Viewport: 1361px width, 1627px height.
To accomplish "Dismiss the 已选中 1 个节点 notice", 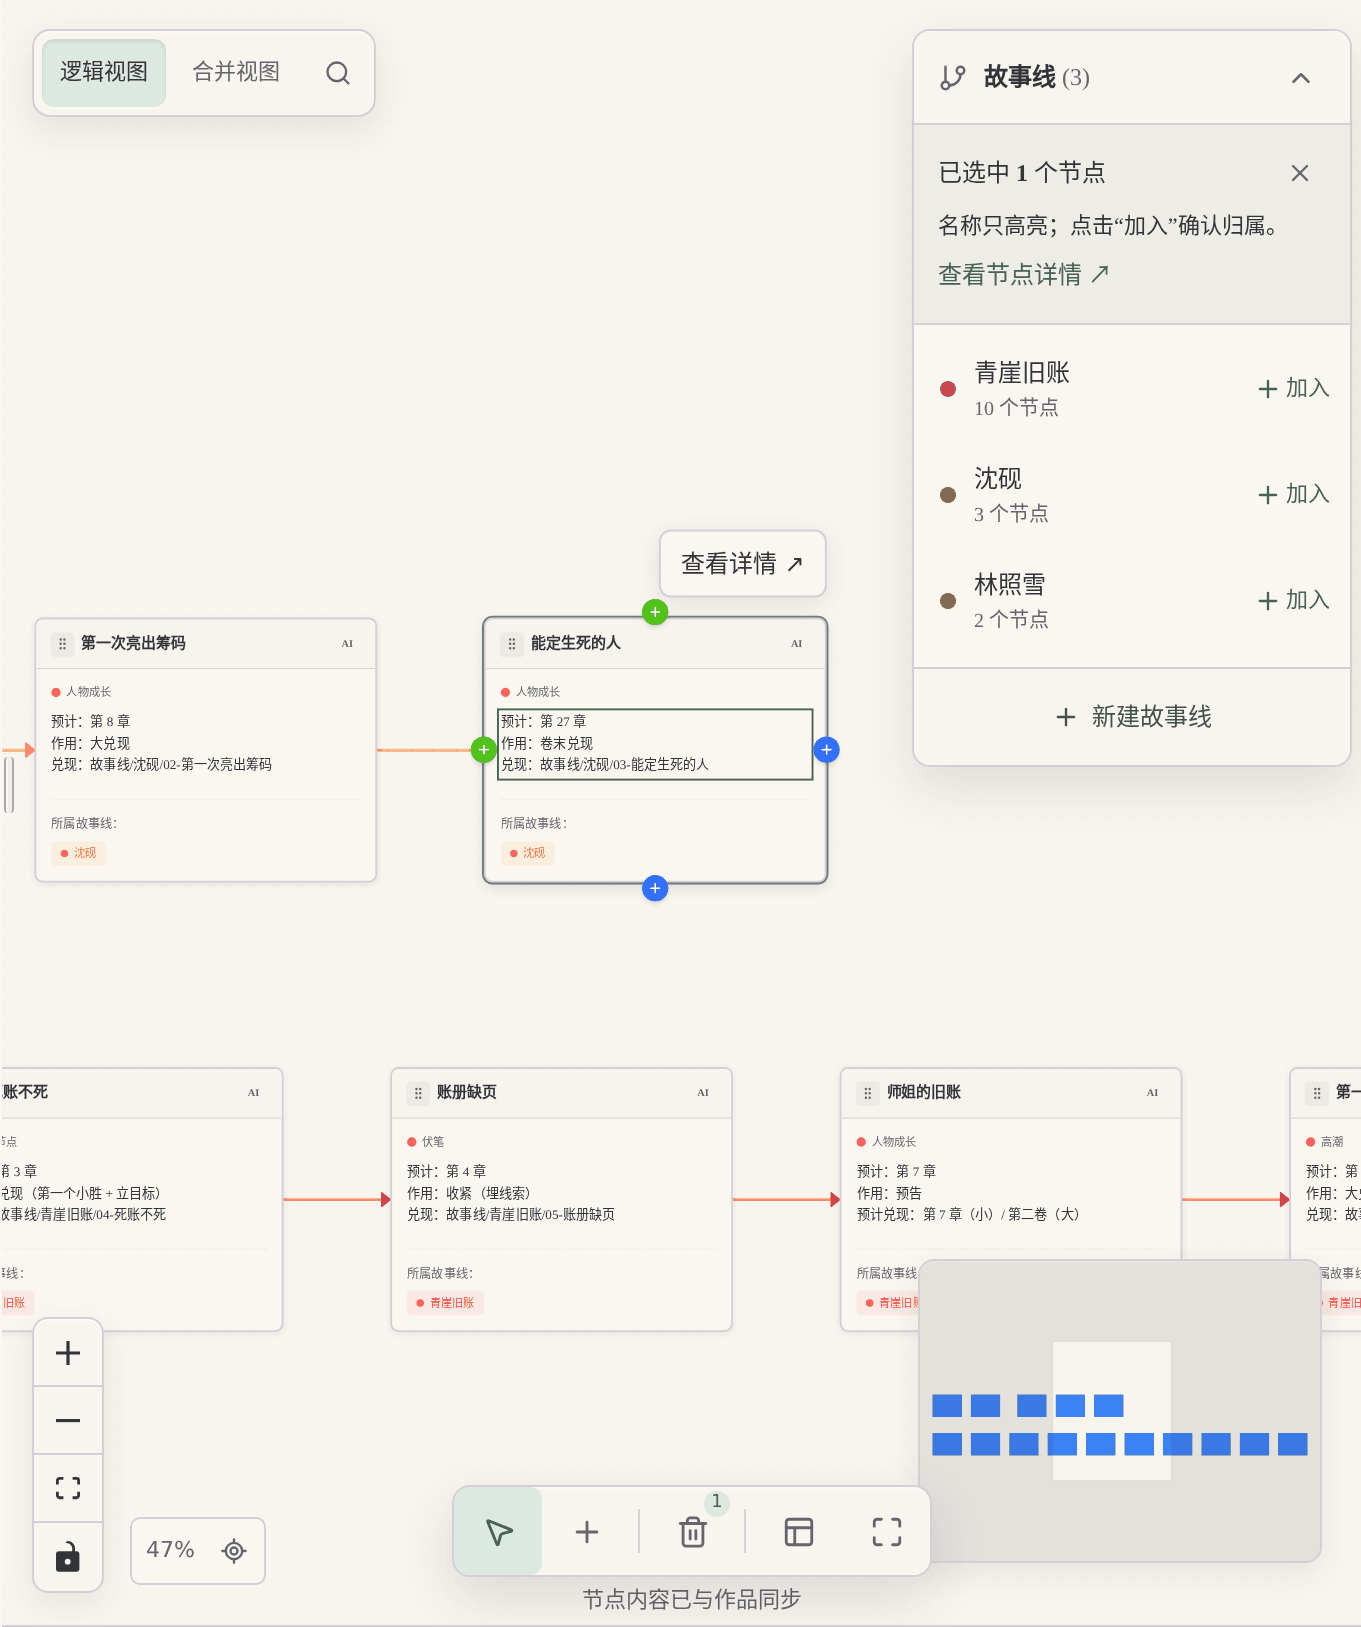I will pyautogui.click(x=1299, y=173).
